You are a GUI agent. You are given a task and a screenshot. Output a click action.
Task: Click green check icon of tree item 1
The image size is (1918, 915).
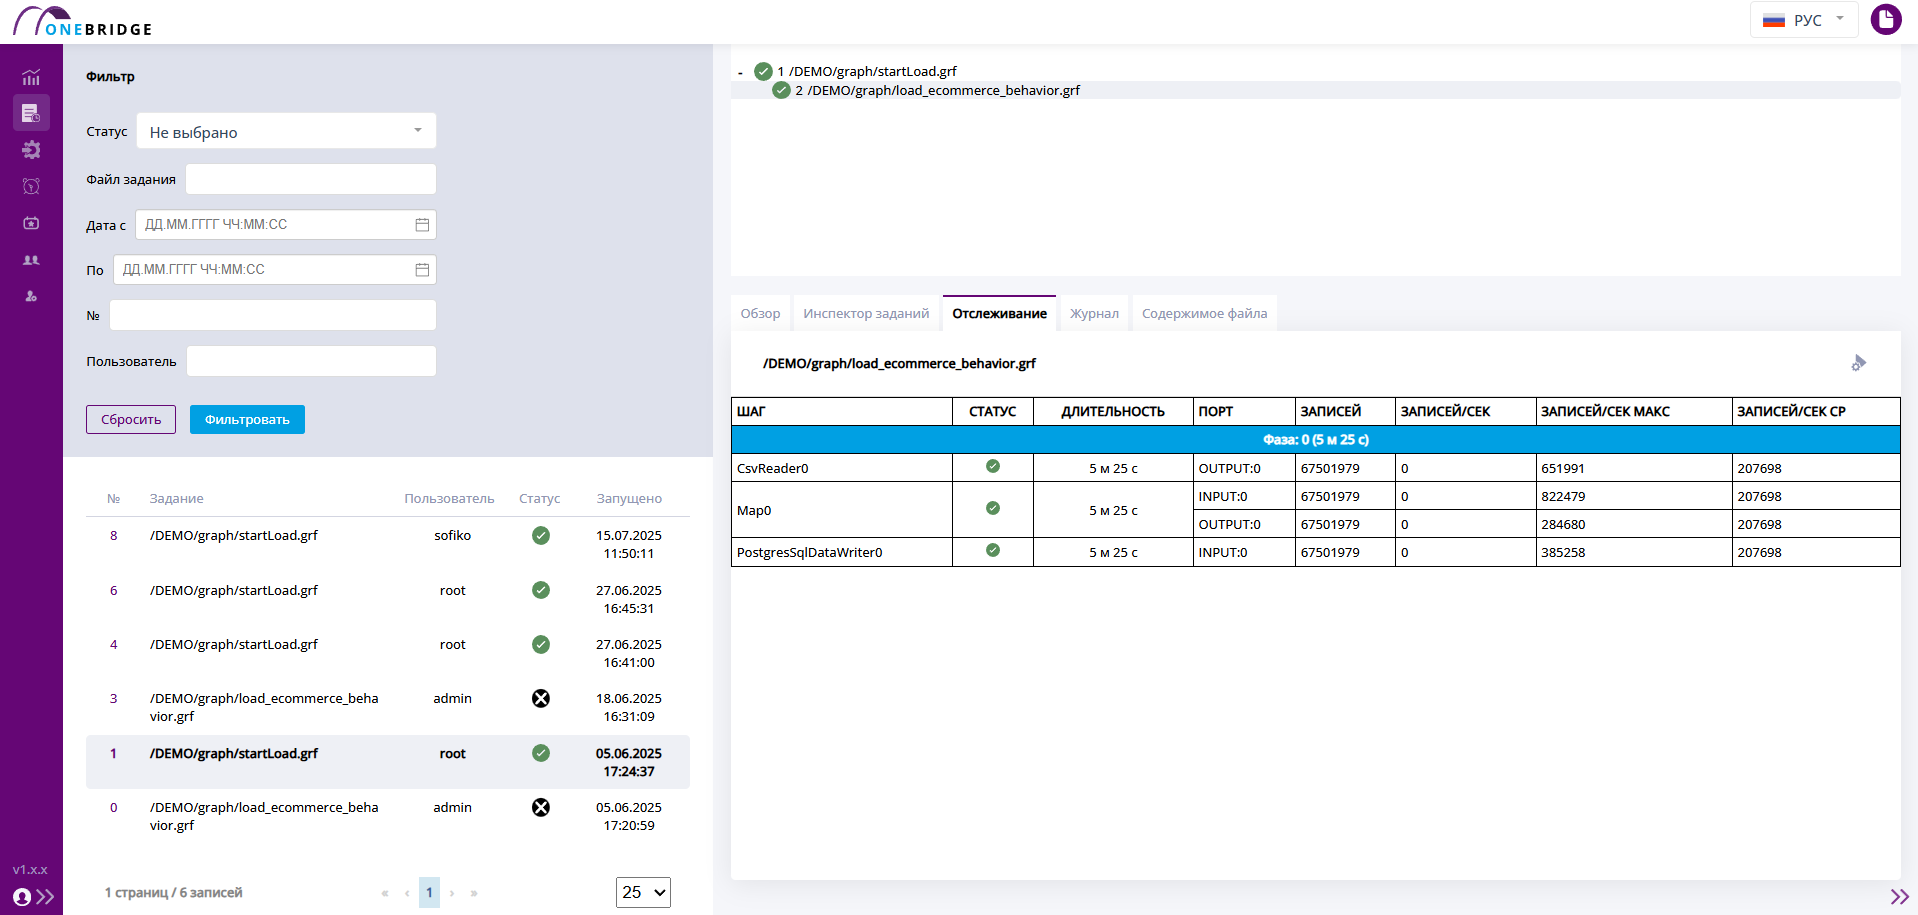(763, 71)
